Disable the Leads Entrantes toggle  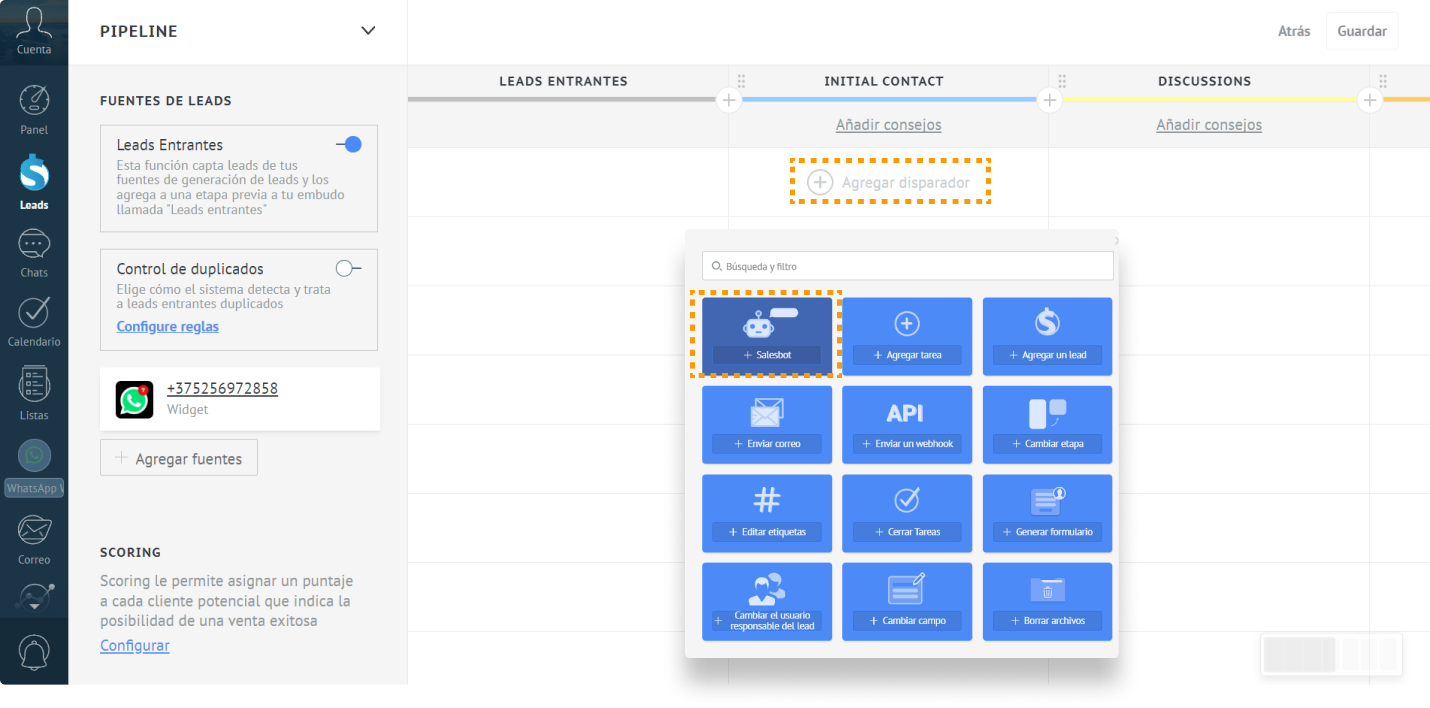pyautogui.click(x=348, y=145)
